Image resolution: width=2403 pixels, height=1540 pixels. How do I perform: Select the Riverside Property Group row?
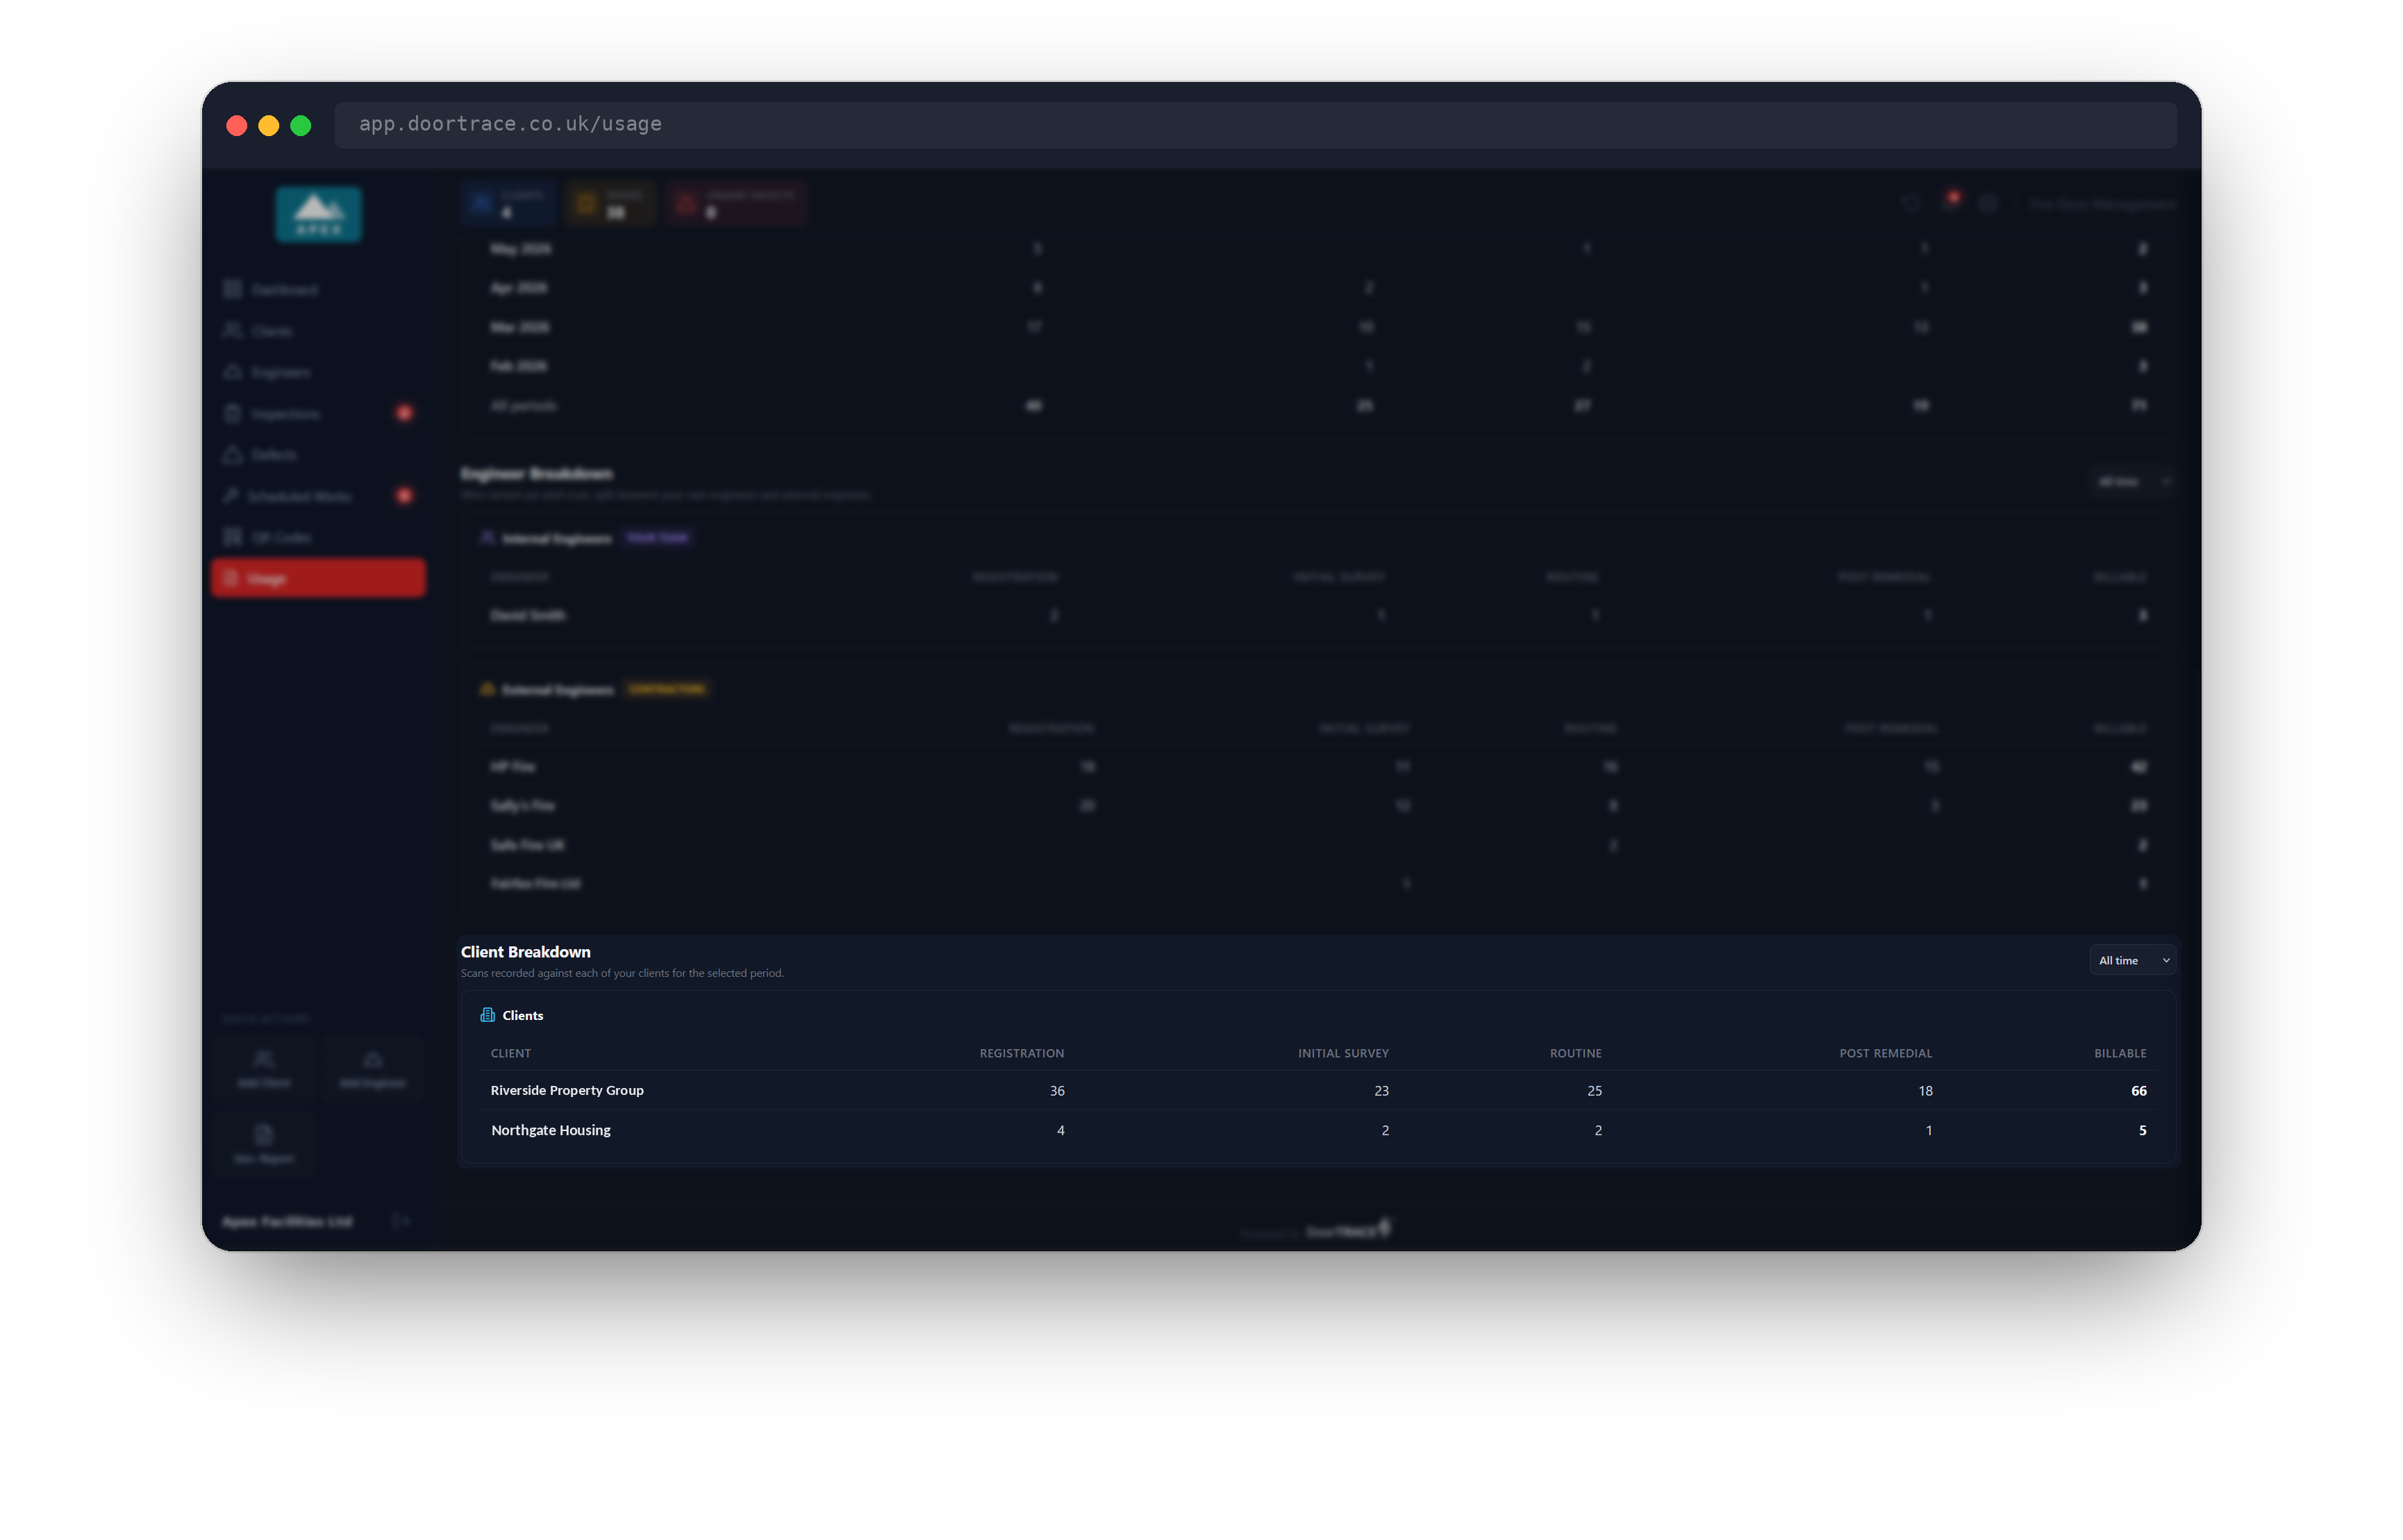[1318, 1091]
